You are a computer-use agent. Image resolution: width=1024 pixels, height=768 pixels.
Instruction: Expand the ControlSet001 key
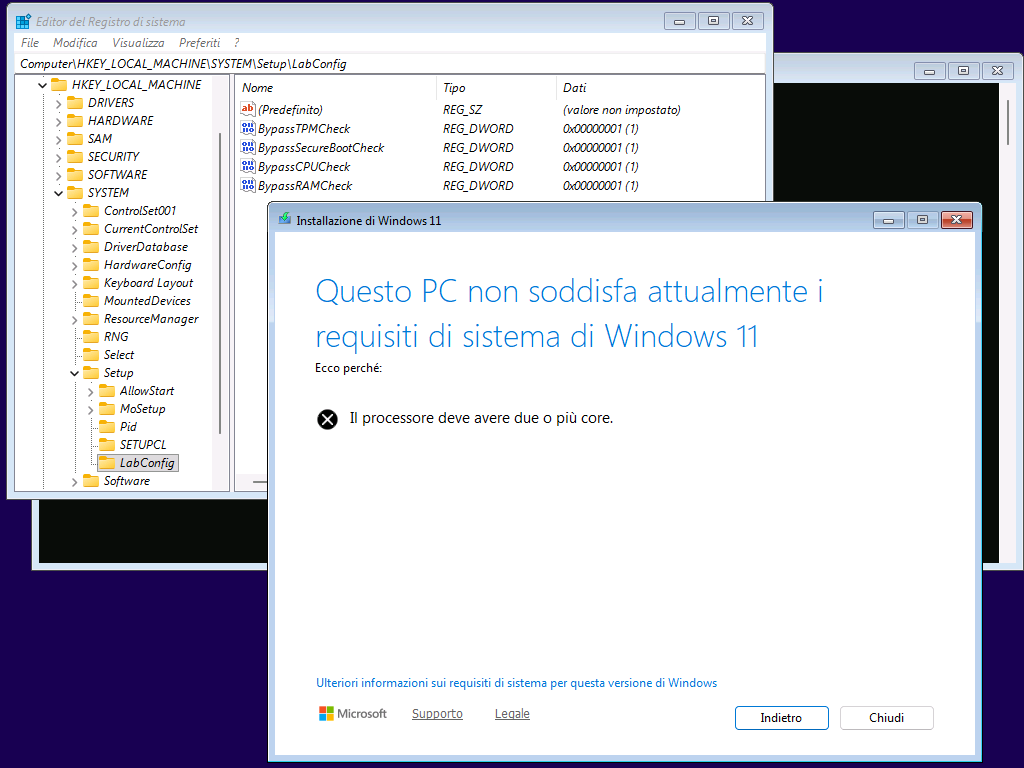75,211
